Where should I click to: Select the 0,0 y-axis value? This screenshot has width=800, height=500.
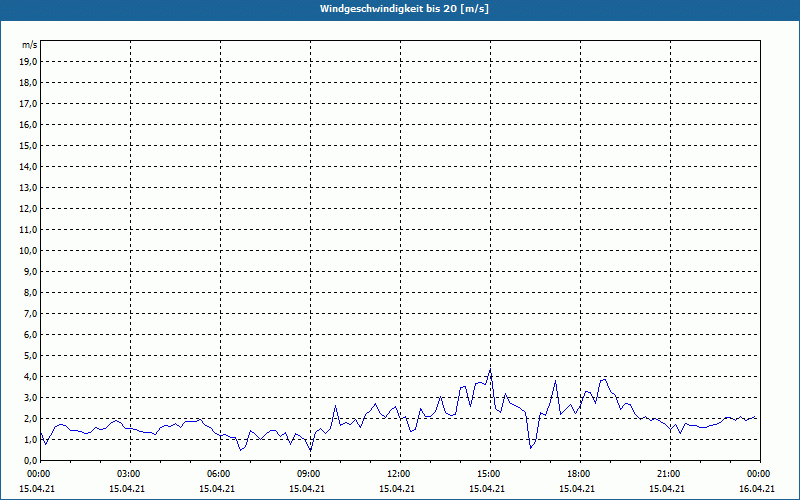(x=30, y=461)
